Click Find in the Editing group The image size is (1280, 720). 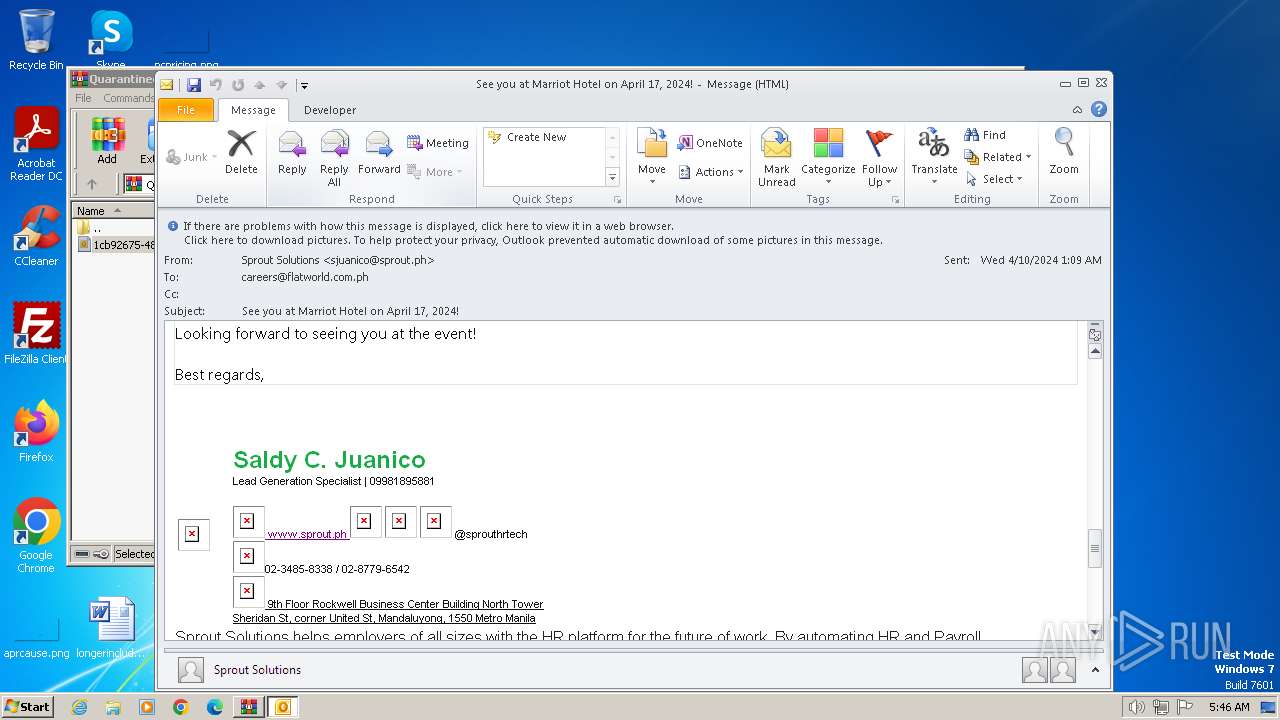pos(985,135)
